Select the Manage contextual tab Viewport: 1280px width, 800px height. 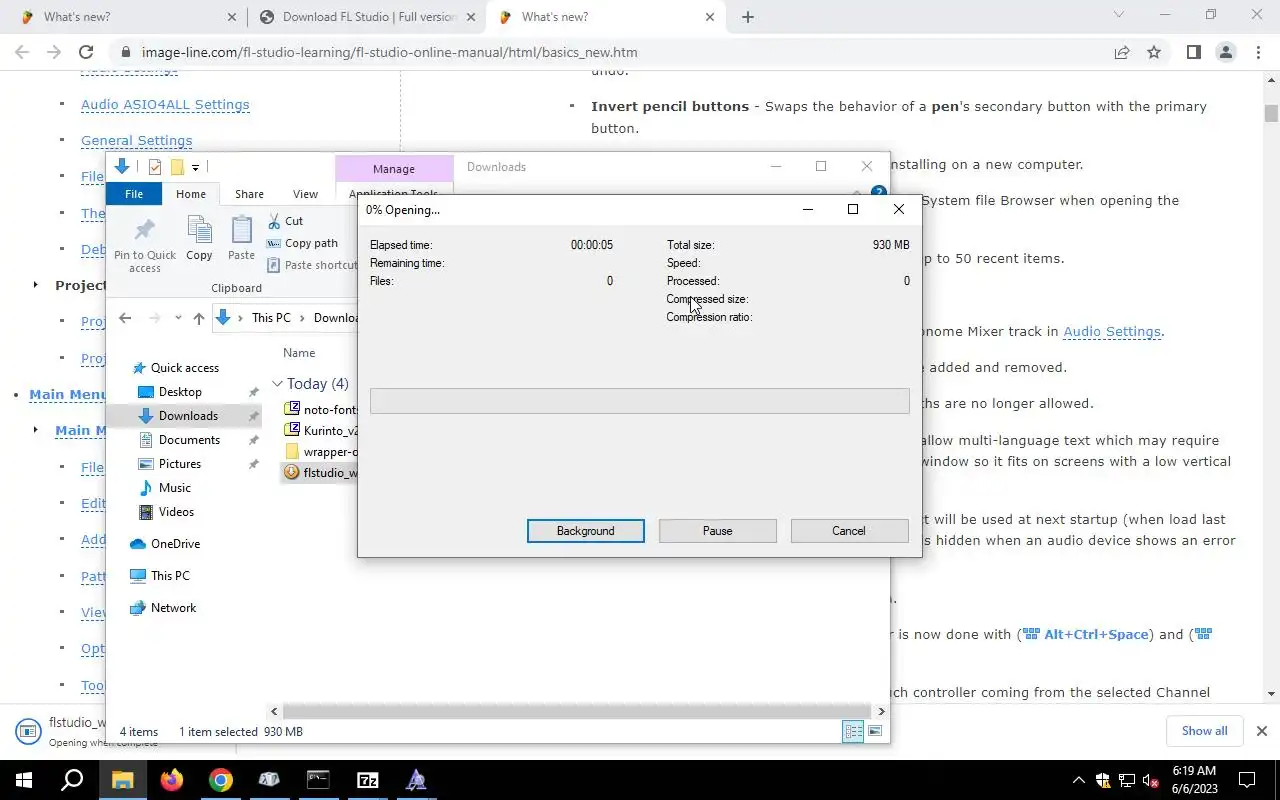(393, 169)
